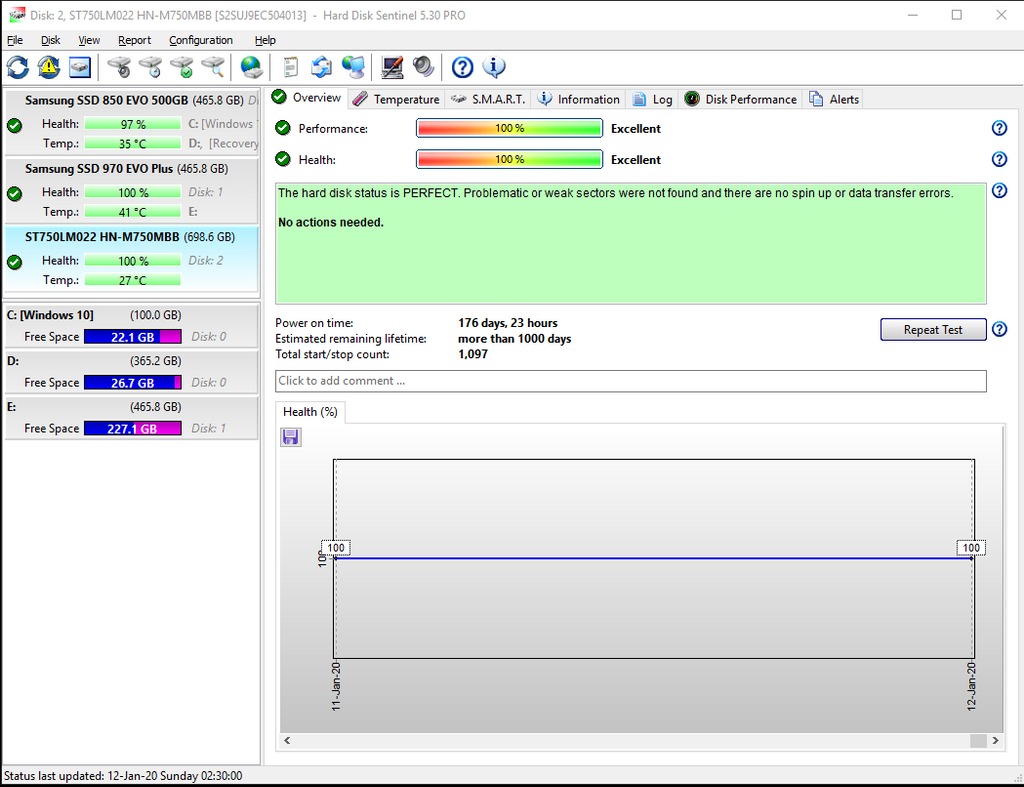The image size is (1024, 787).
Task: Click help icon next to Performance bar
Action: pyautogui.click(x=998, y=128)
